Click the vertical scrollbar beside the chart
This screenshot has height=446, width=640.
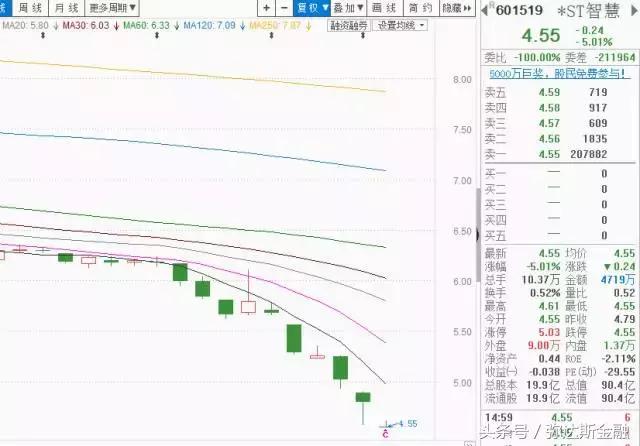(478, 235)
